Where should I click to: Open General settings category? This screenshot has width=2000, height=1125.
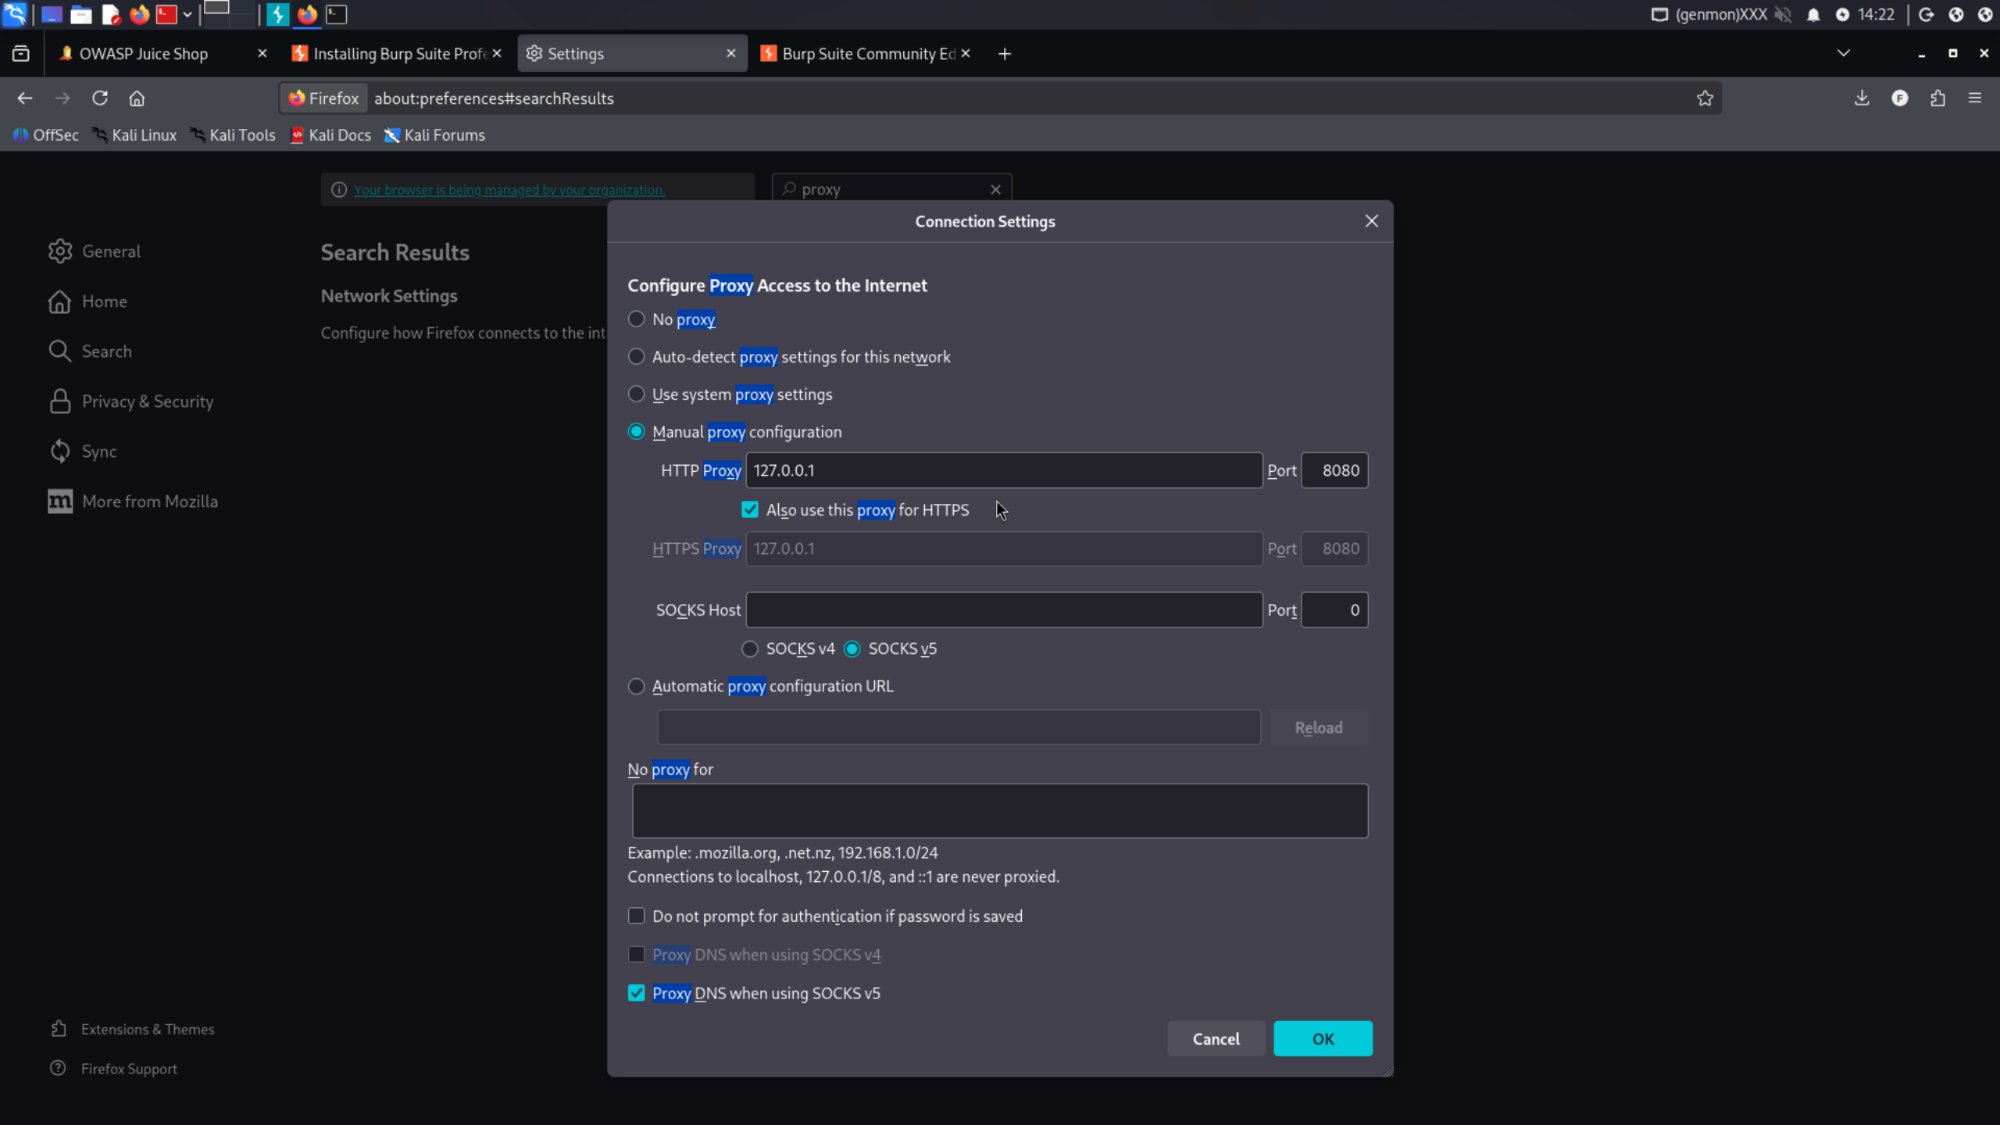95,251
